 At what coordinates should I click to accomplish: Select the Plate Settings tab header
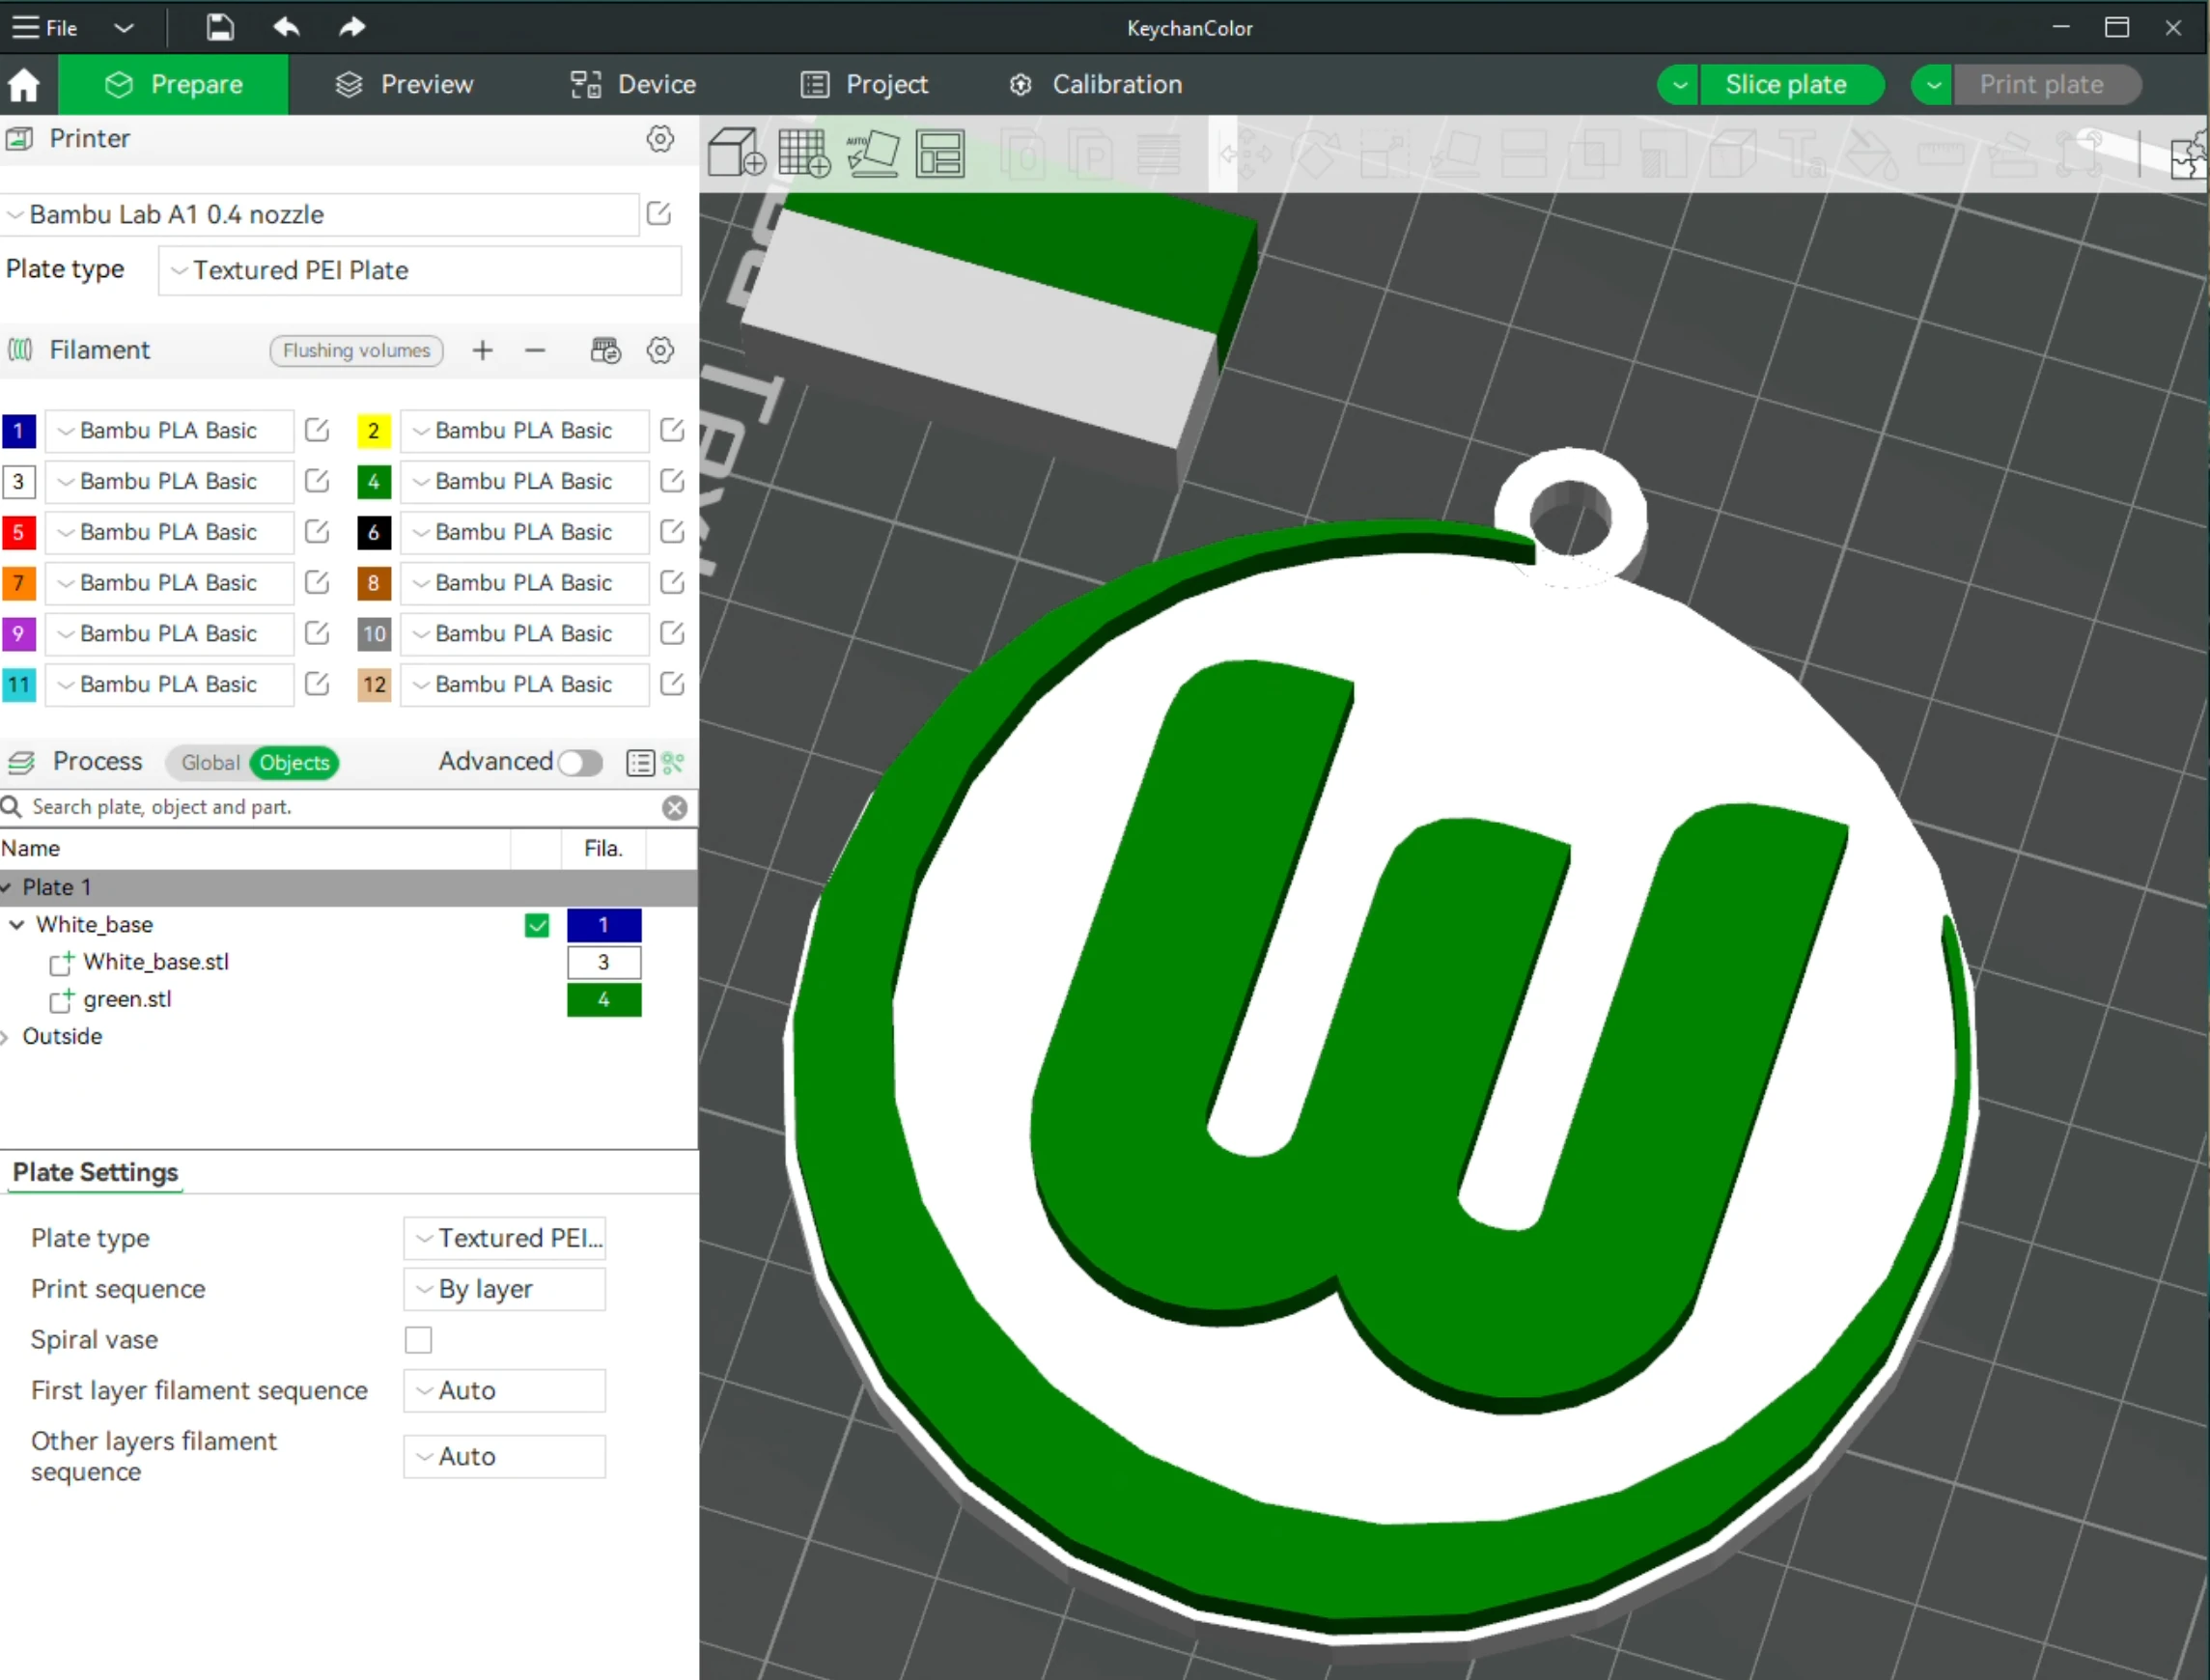[95, 1172]
